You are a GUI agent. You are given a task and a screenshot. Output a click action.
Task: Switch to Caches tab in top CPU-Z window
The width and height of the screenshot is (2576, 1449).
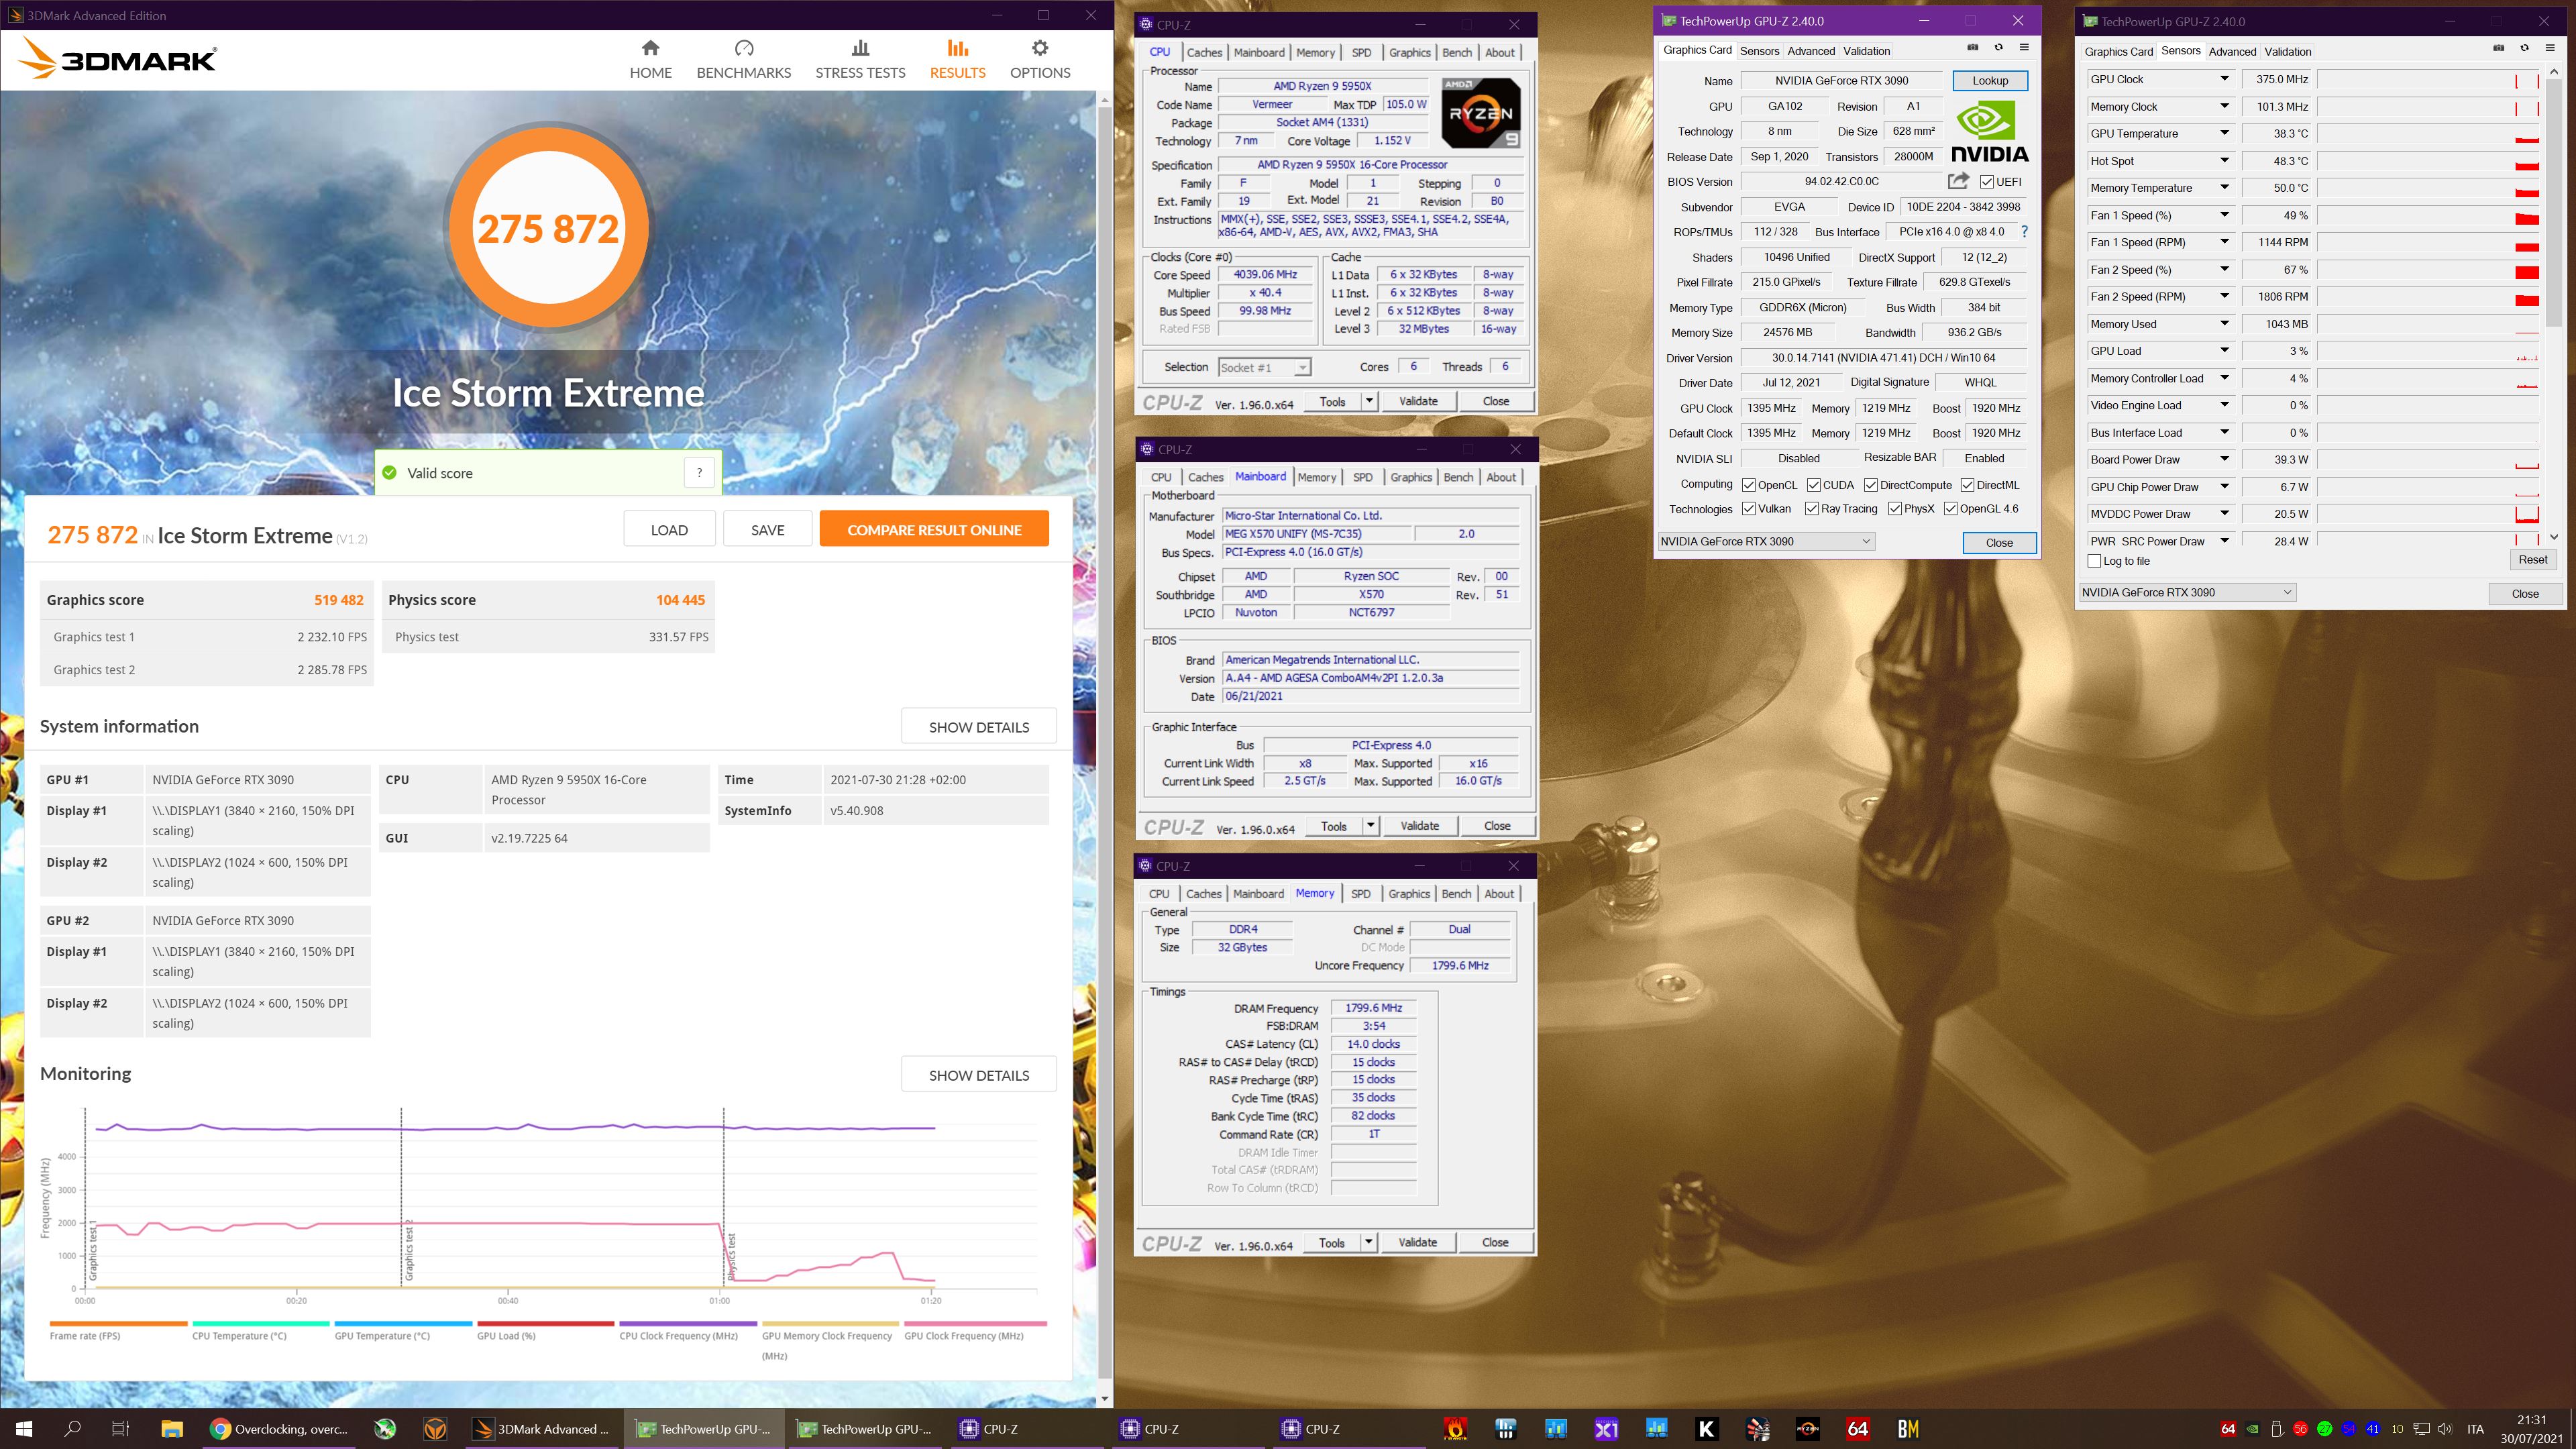pos(1204,52)
